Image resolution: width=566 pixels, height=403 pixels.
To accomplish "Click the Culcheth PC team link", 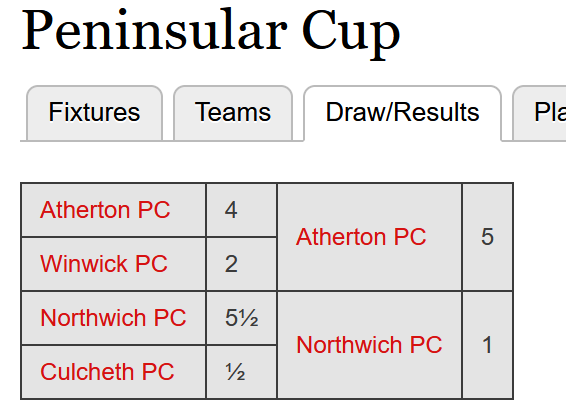I will click(x=107, y=372).
